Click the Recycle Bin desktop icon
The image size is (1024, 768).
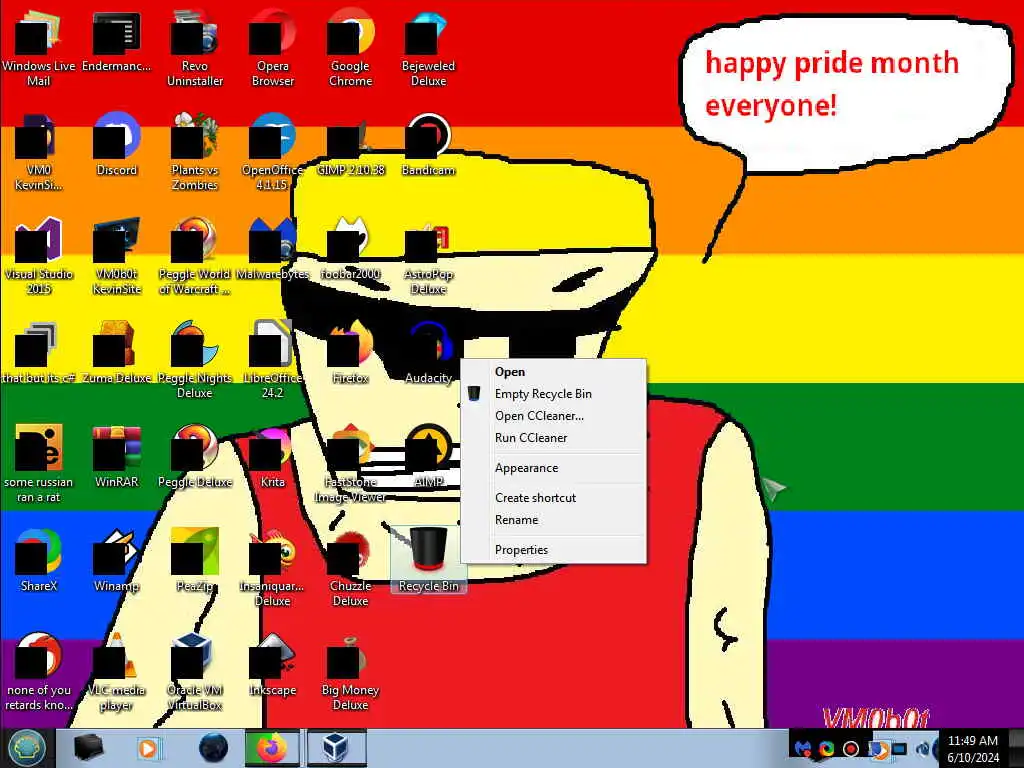(x=428, y=560)
